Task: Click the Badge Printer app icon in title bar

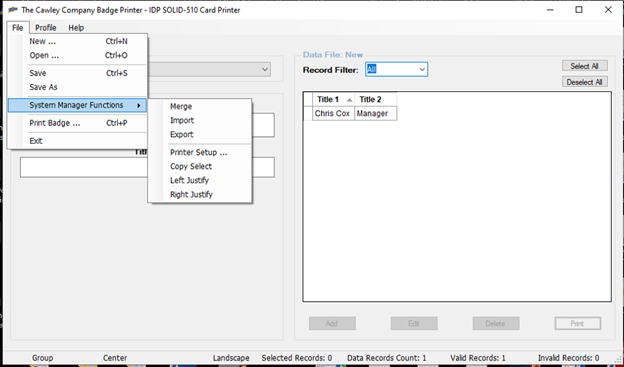Action: click(x=12, y=10)
